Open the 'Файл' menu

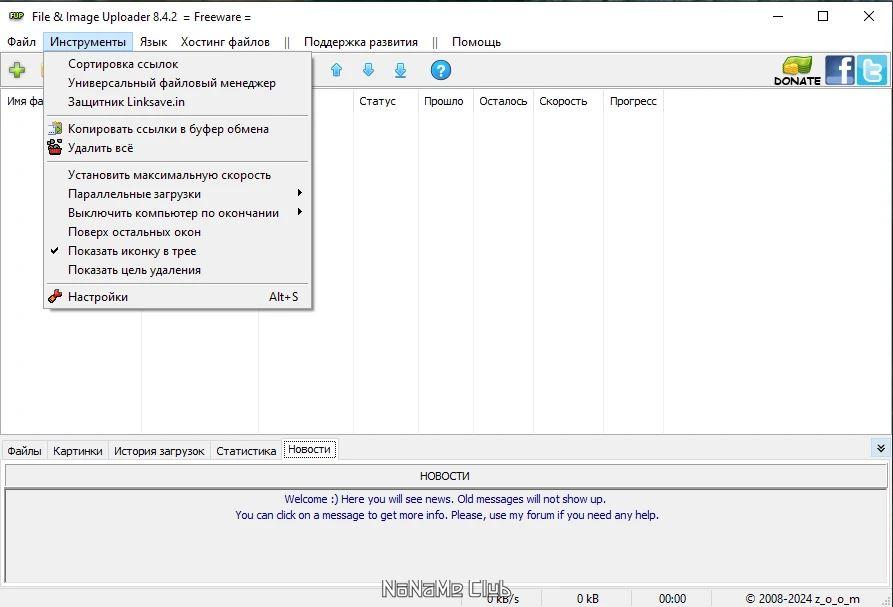[x=21, y=42]
